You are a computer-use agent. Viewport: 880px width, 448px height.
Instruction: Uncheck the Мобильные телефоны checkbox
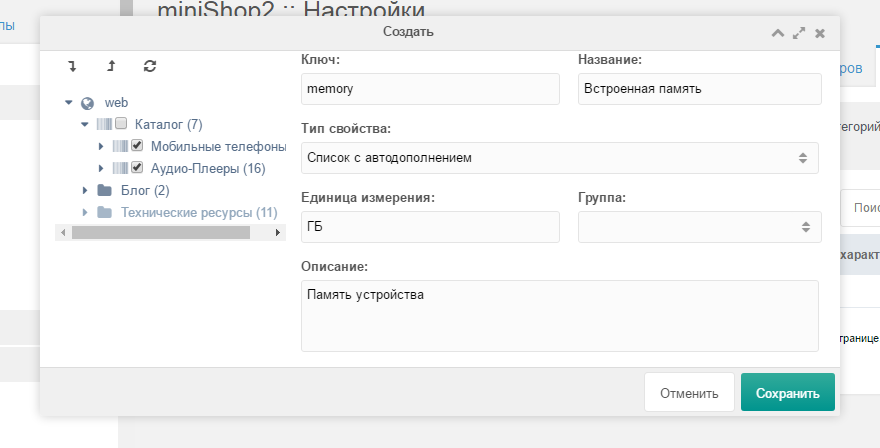tap(137, 145)
